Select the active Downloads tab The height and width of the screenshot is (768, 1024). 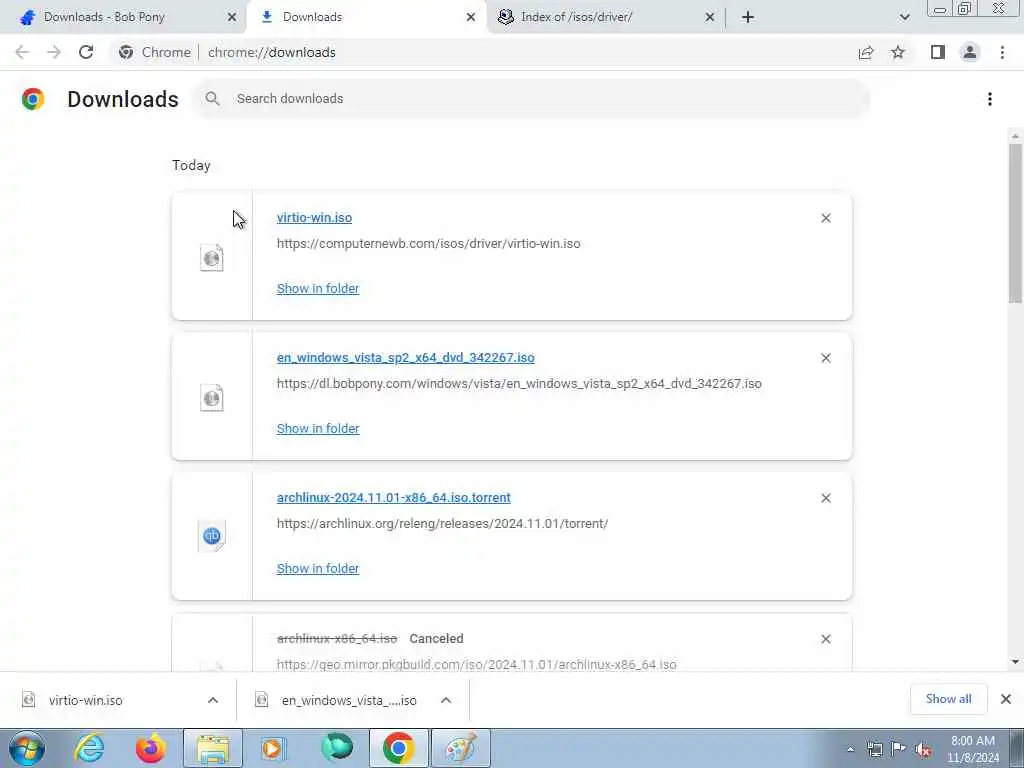pos(366,17)
